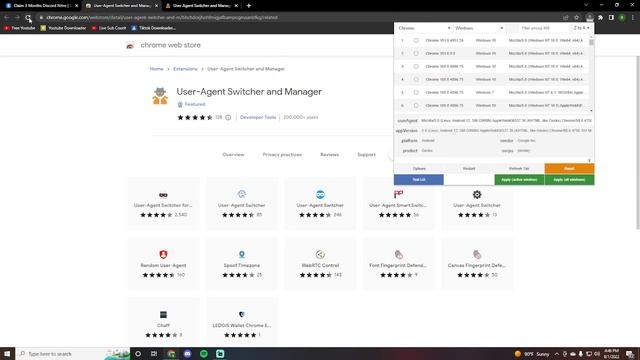Click the Refresh Tab button
The height and width of the screenshot is (360, 640).
point(519,169)
